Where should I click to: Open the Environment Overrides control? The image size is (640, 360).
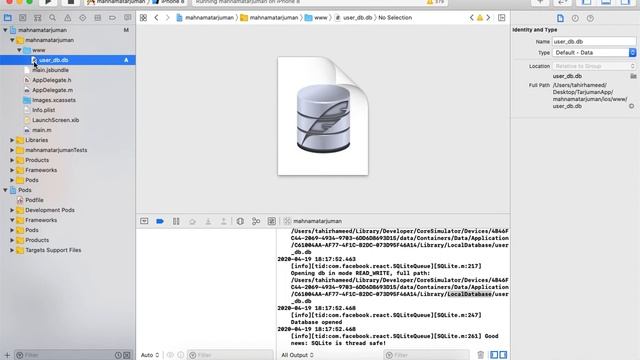(x=271, y=221)
